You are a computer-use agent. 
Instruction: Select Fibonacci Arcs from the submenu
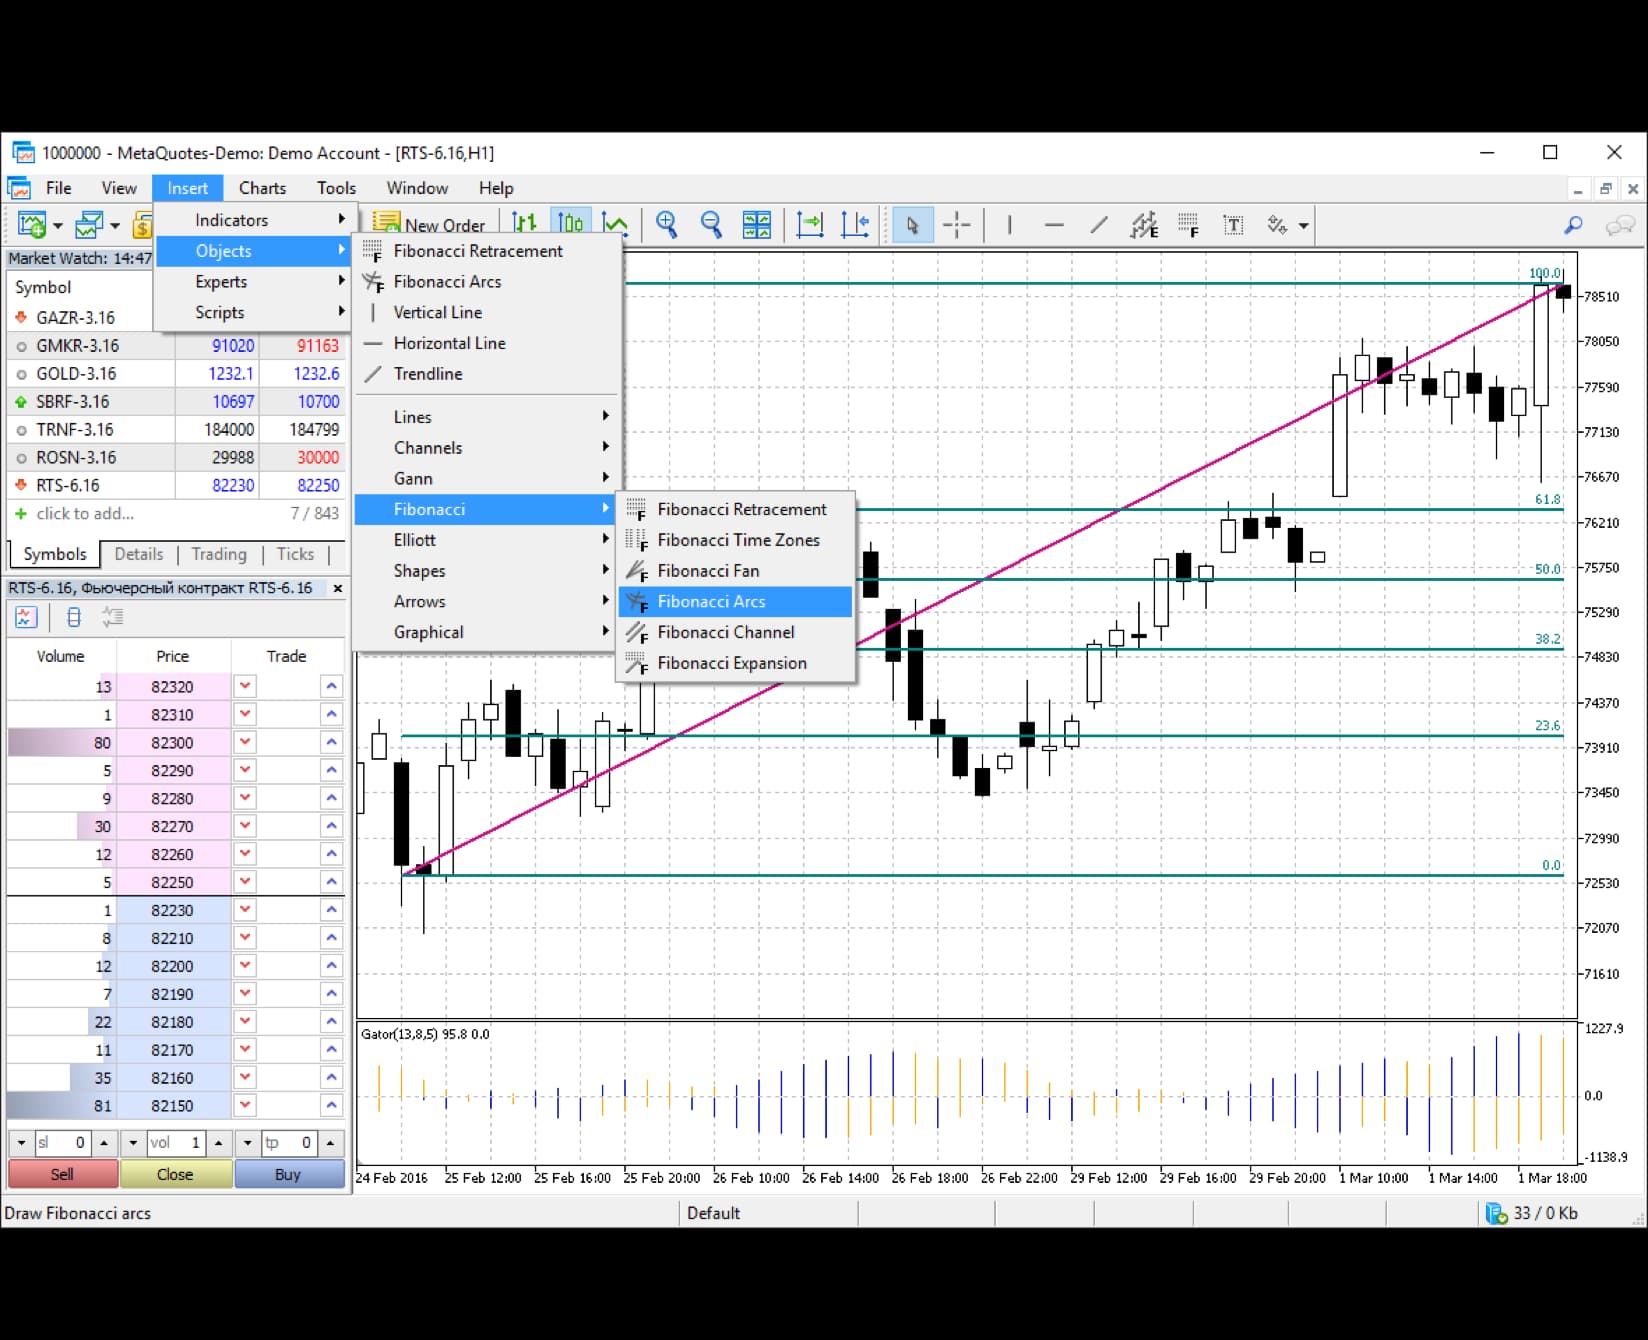711,601
